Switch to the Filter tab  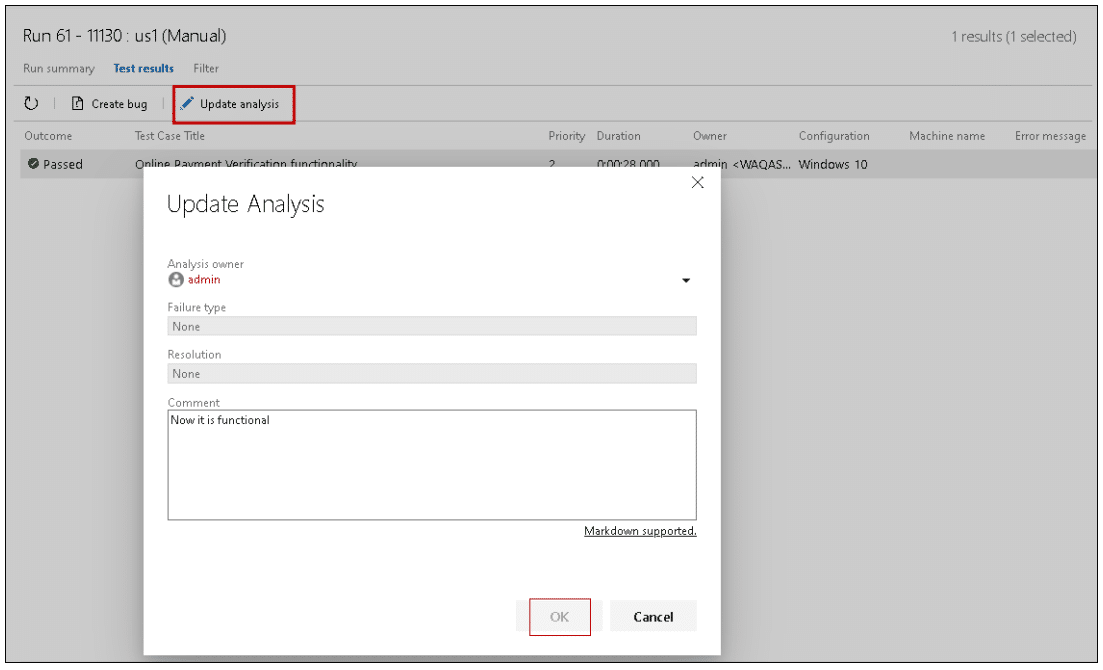click(206, 68)
